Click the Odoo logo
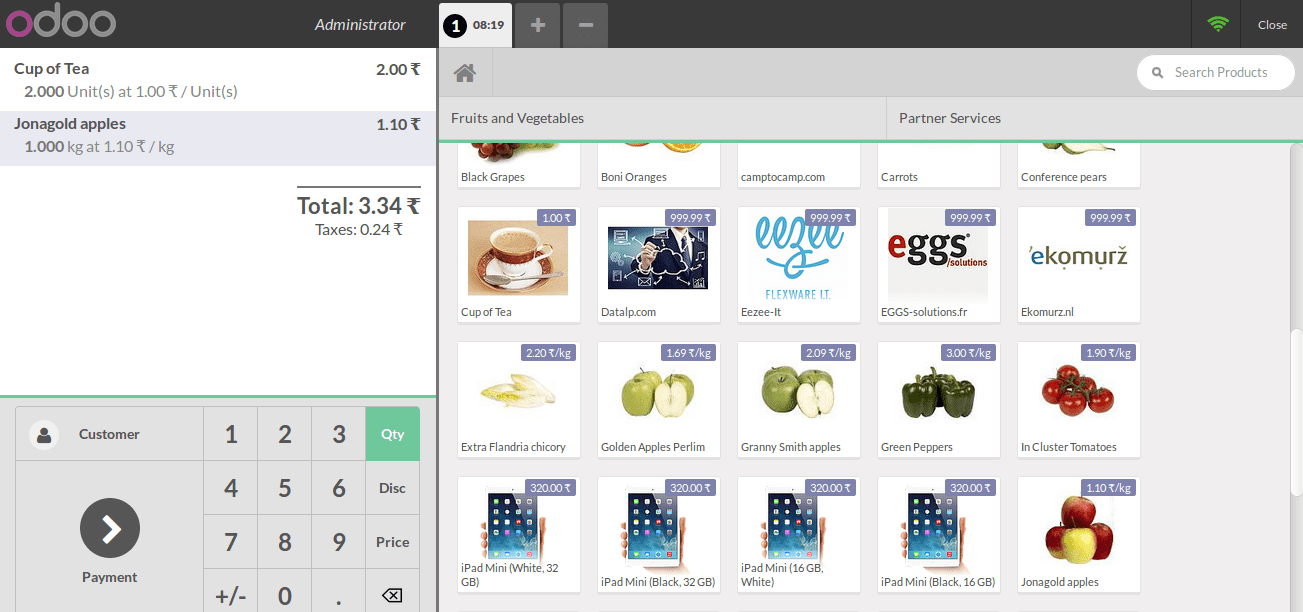The width and height of the screenshot is (1303, 612). click(x=61, y=21)
